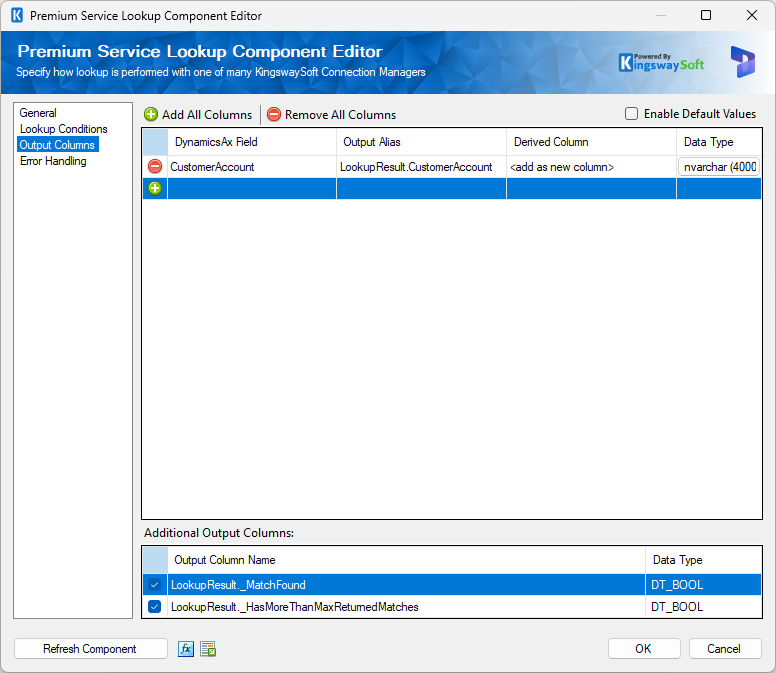Add a new column row with green plus icon

pos(155,188)
